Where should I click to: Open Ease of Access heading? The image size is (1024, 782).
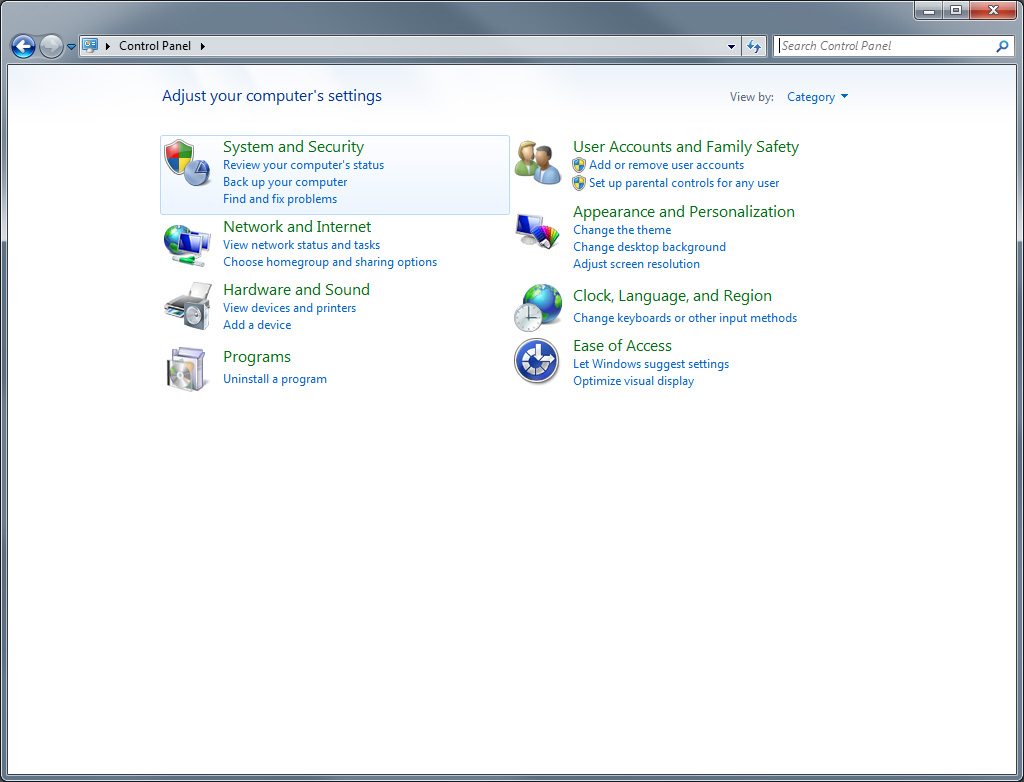click(622, 346)
